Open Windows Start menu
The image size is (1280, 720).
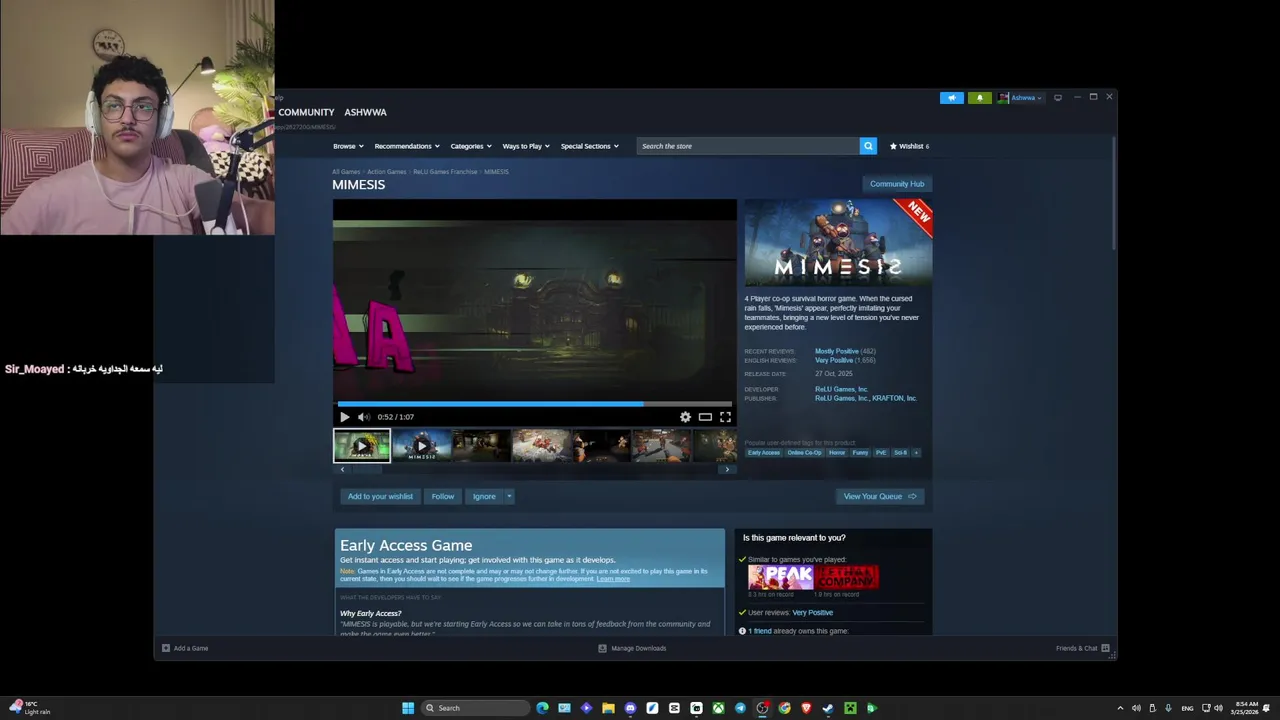[x=408, y=708]
